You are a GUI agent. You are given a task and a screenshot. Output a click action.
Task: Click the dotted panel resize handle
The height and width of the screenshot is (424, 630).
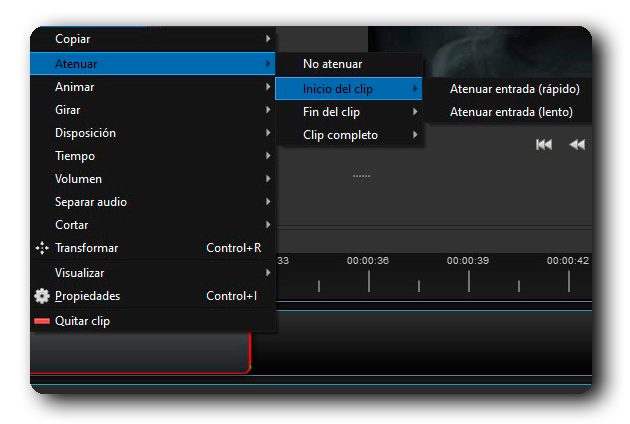[362, 176]
